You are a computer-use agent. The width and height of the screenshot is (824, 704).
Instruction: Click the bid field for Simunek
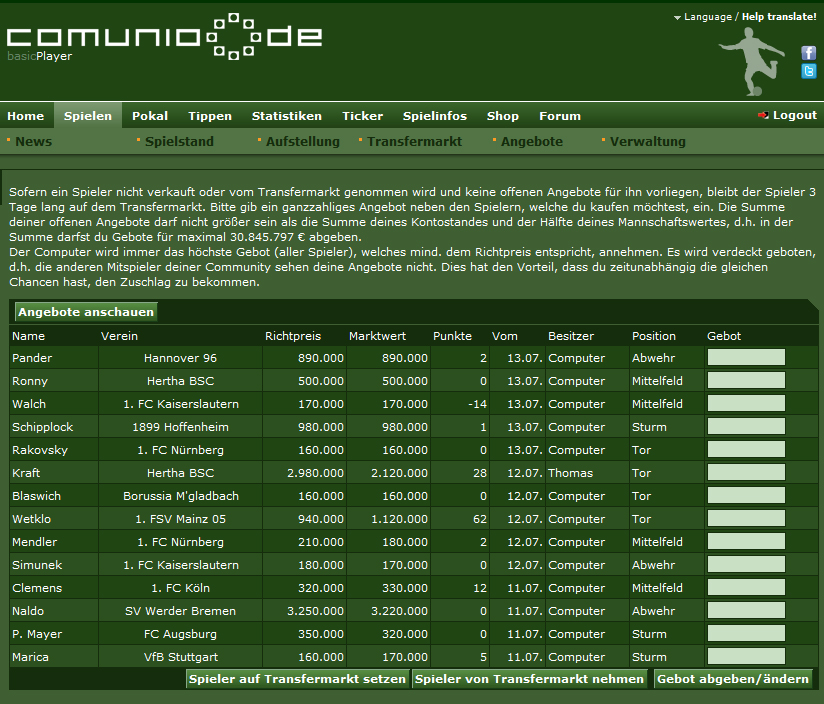[x=746, y=564]
